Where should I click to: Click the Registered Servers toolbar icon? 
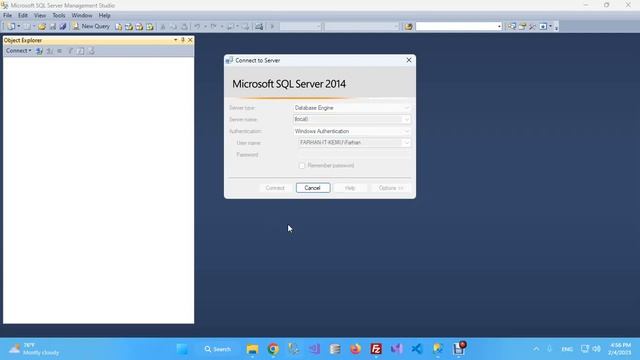[511, 27]
